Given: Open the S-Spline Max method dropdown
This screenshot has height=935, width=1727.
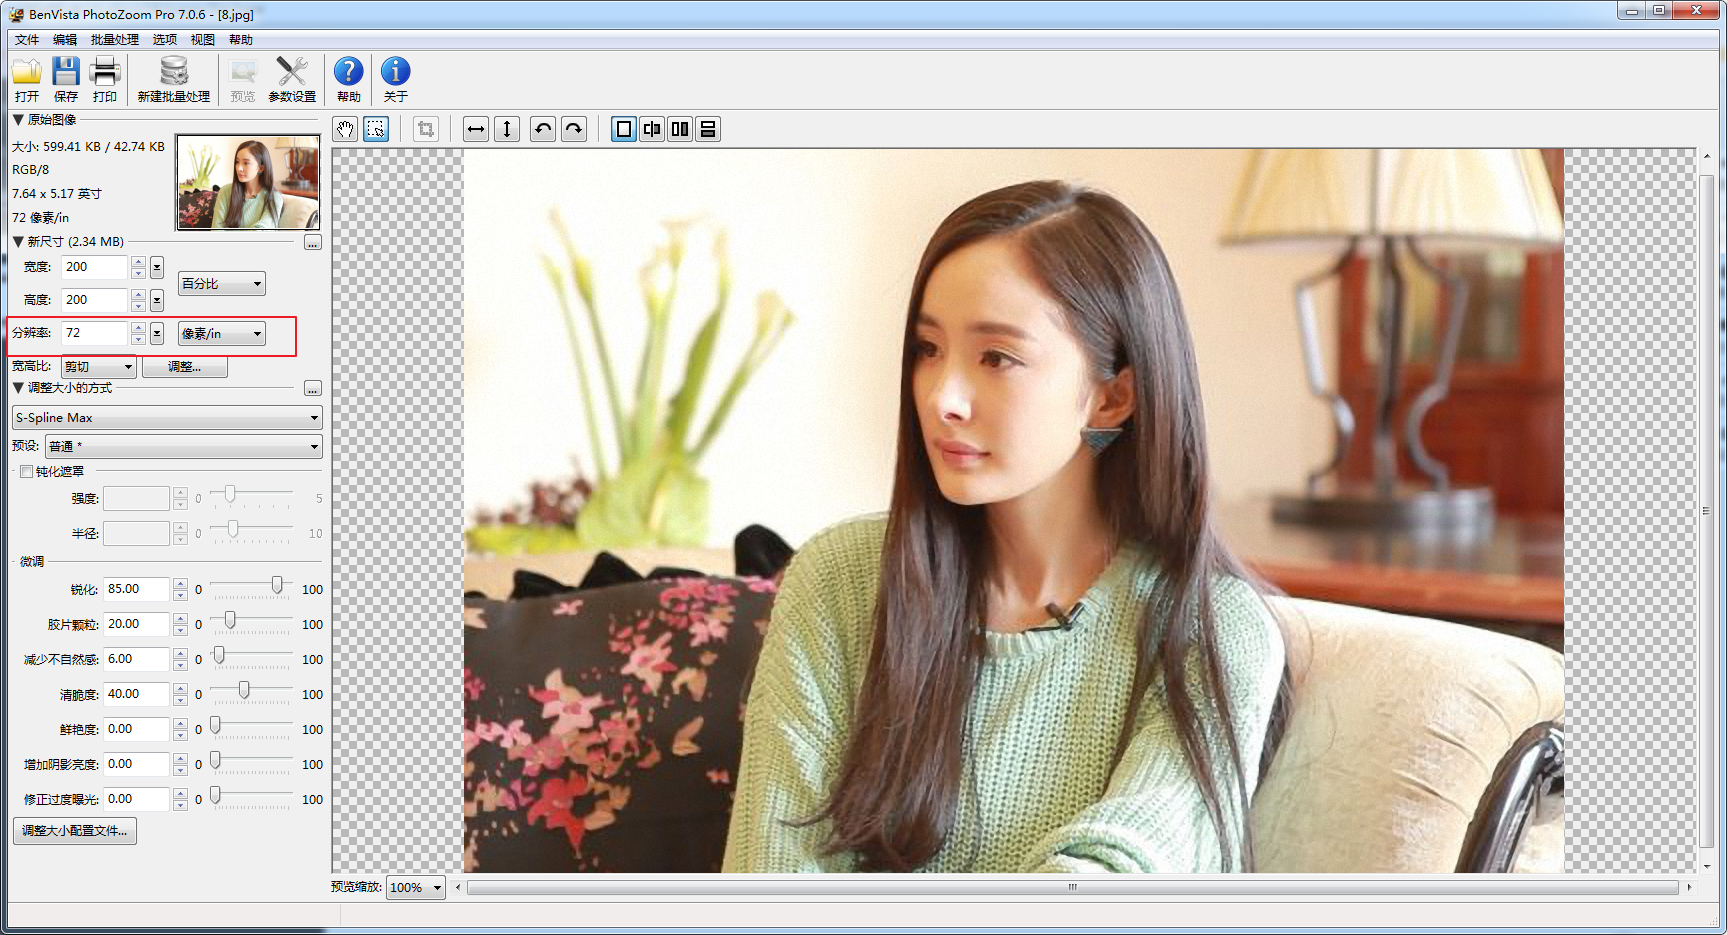Looking at the screenshot, I should coord(167,417).
